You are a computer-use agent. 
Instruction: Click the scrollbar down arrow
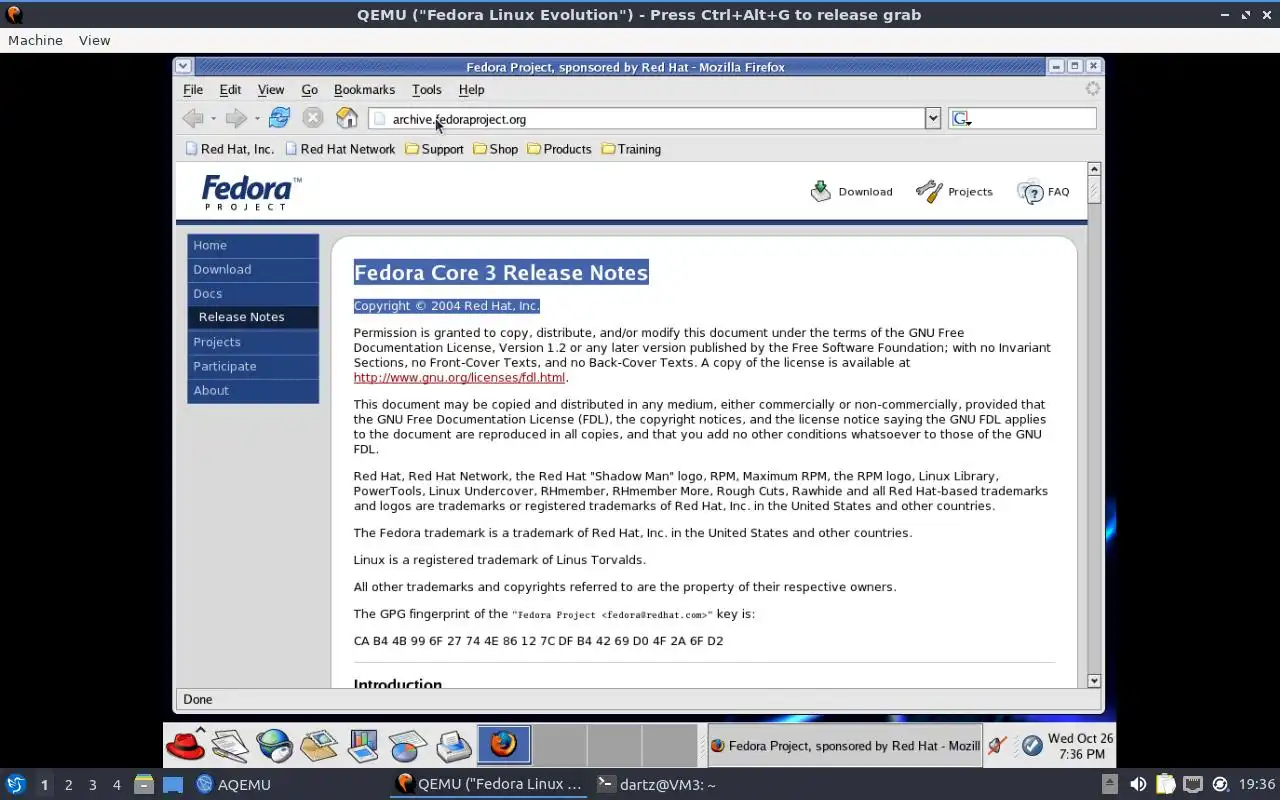(x=1093, y=680)
